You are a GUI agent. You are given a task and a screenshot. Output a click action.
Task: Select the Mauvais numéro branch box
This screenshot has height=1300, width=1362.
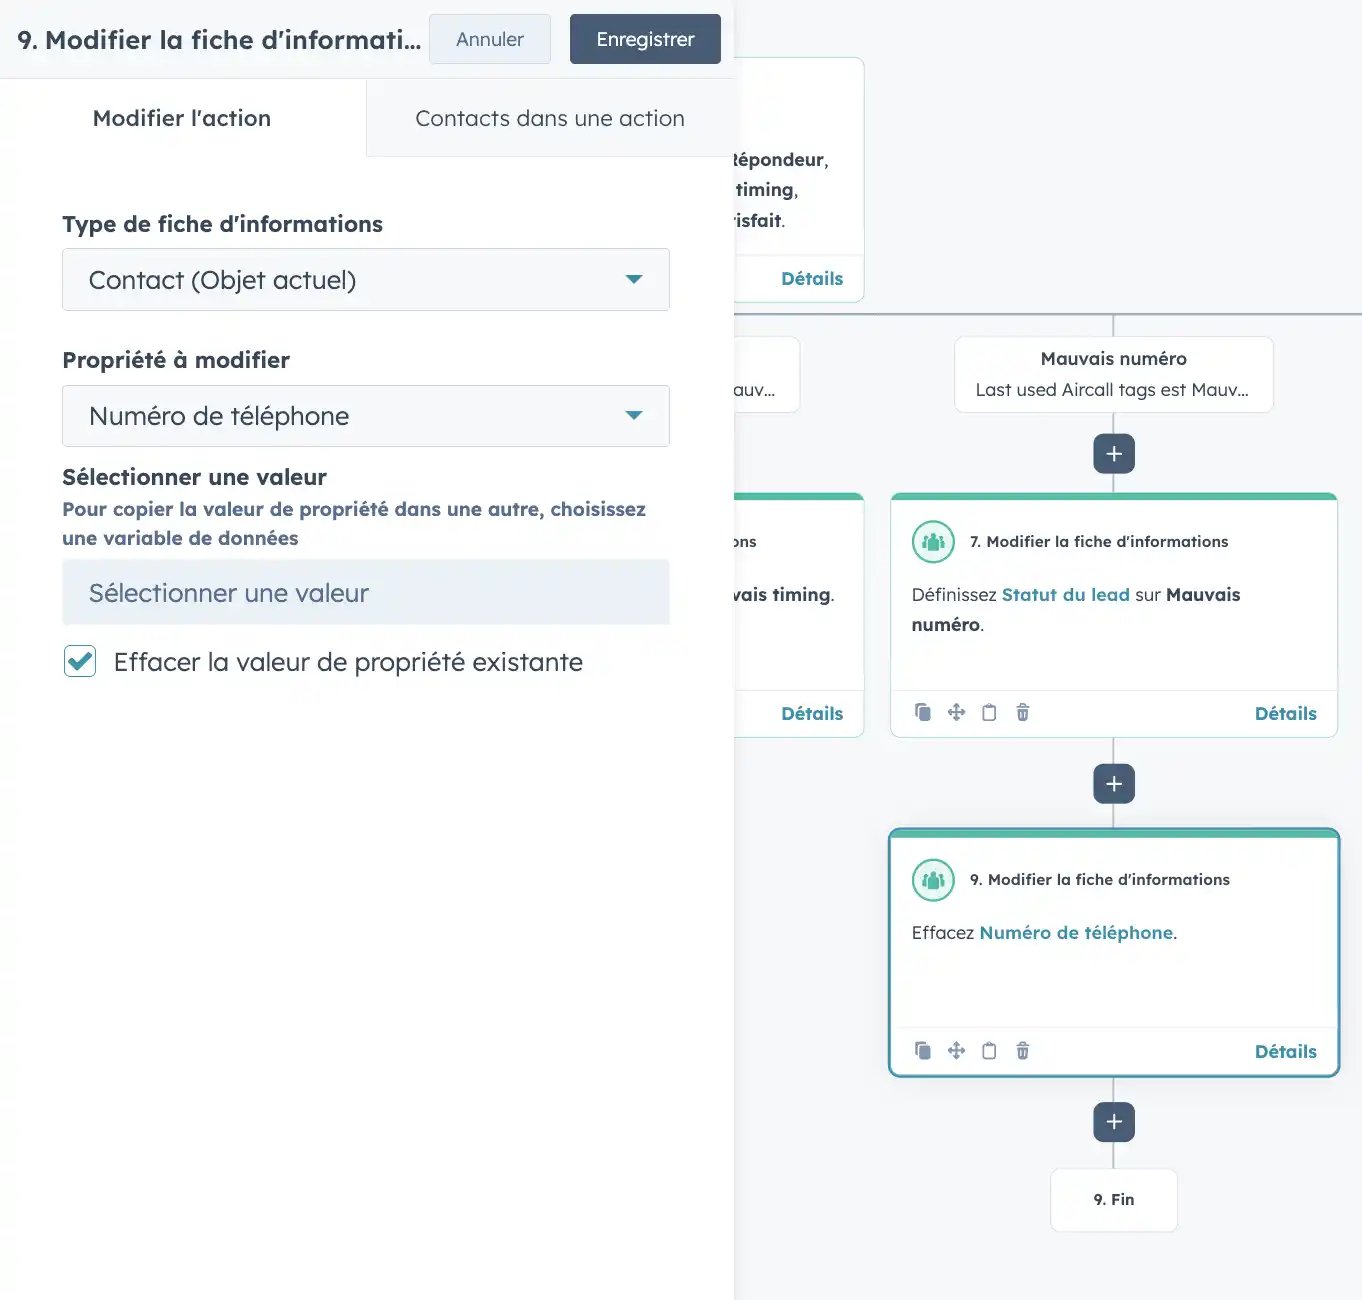click(1113, 374)
